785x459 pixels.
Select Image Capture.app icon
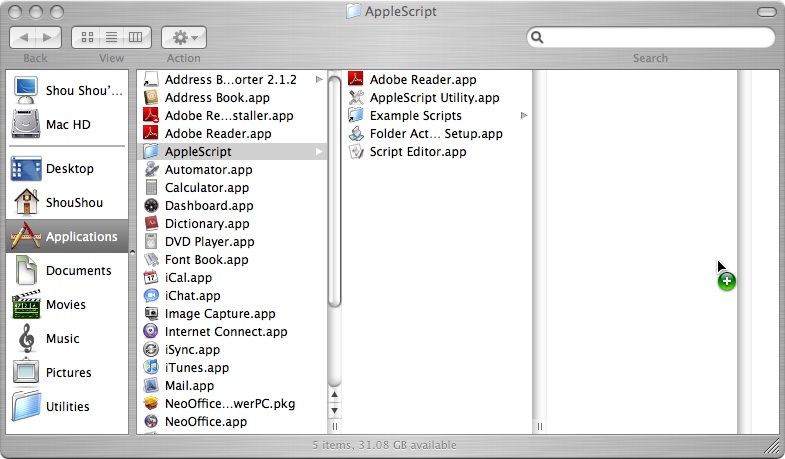click(x=151, y=314)
